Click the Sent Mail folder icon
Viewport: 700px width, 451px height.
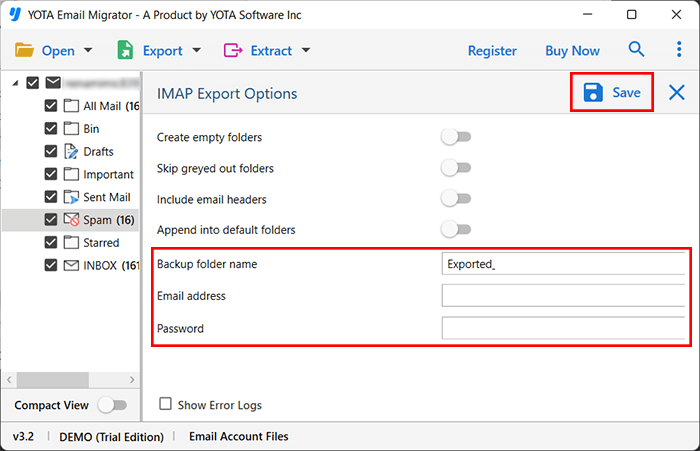(x=72, y=197)
